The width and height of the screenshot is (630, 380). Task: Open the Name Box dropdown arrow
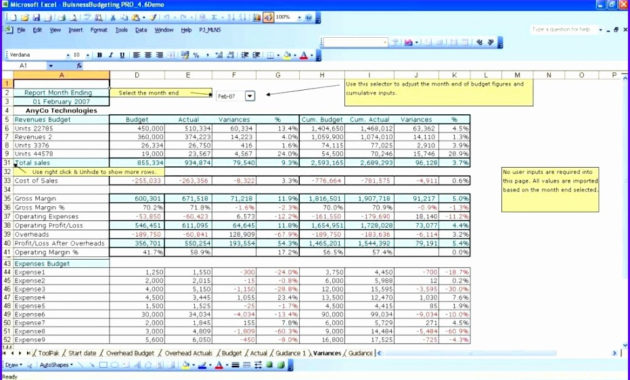51,65
